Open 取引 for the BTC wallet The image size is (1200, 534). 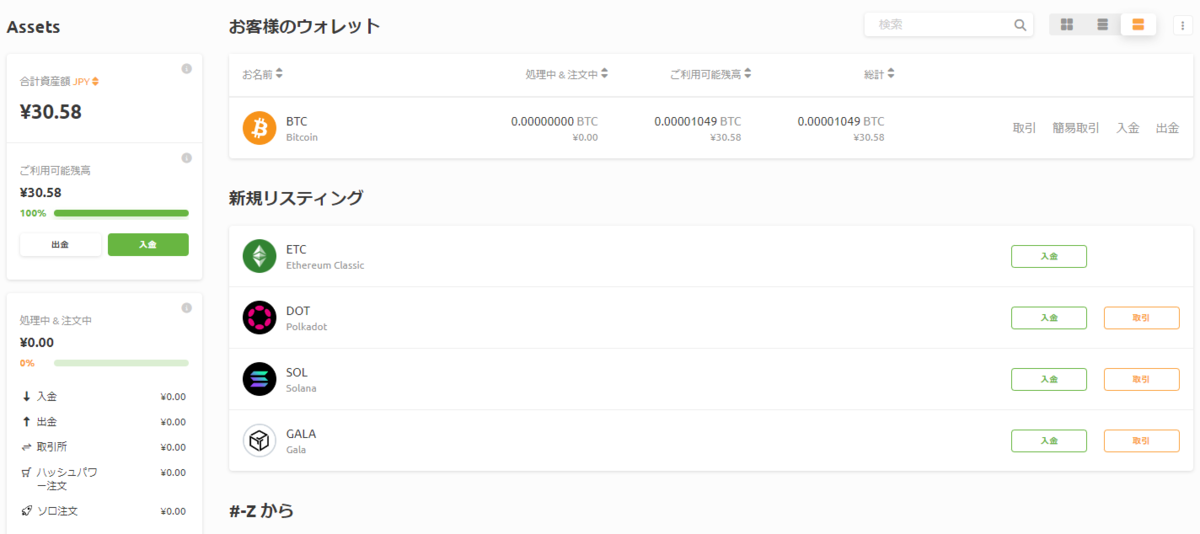[1024, 128]
